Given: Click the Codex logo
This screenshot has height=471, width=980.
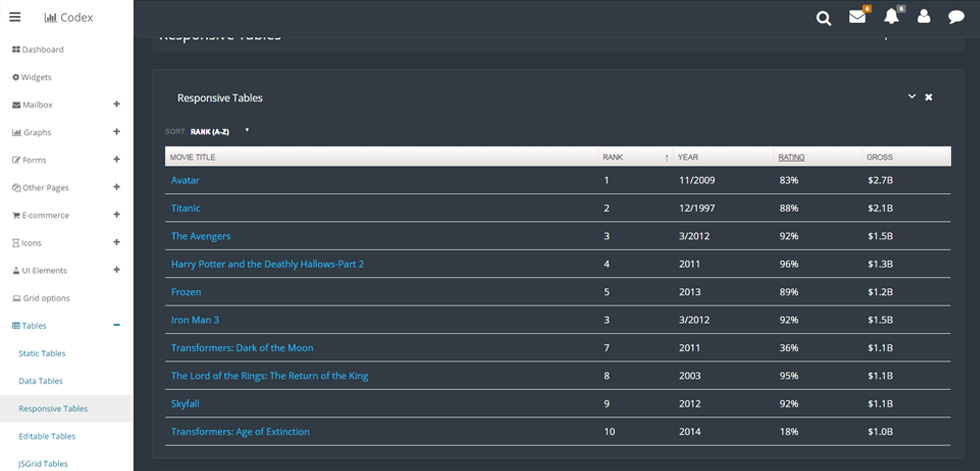Looking at the screenshot, I should pos(69,17).
